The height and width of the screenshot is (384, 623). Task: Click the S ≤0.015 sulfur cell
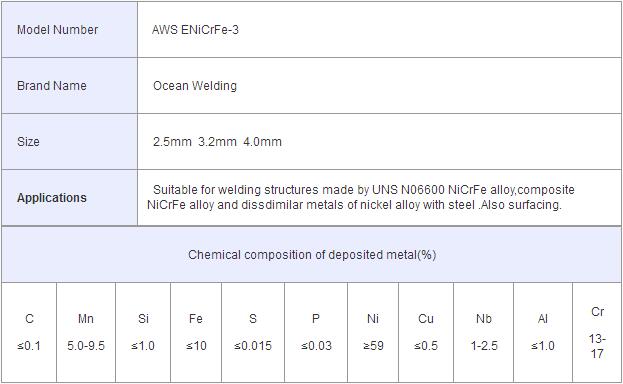pyautogui.click(x=253, y=332)
